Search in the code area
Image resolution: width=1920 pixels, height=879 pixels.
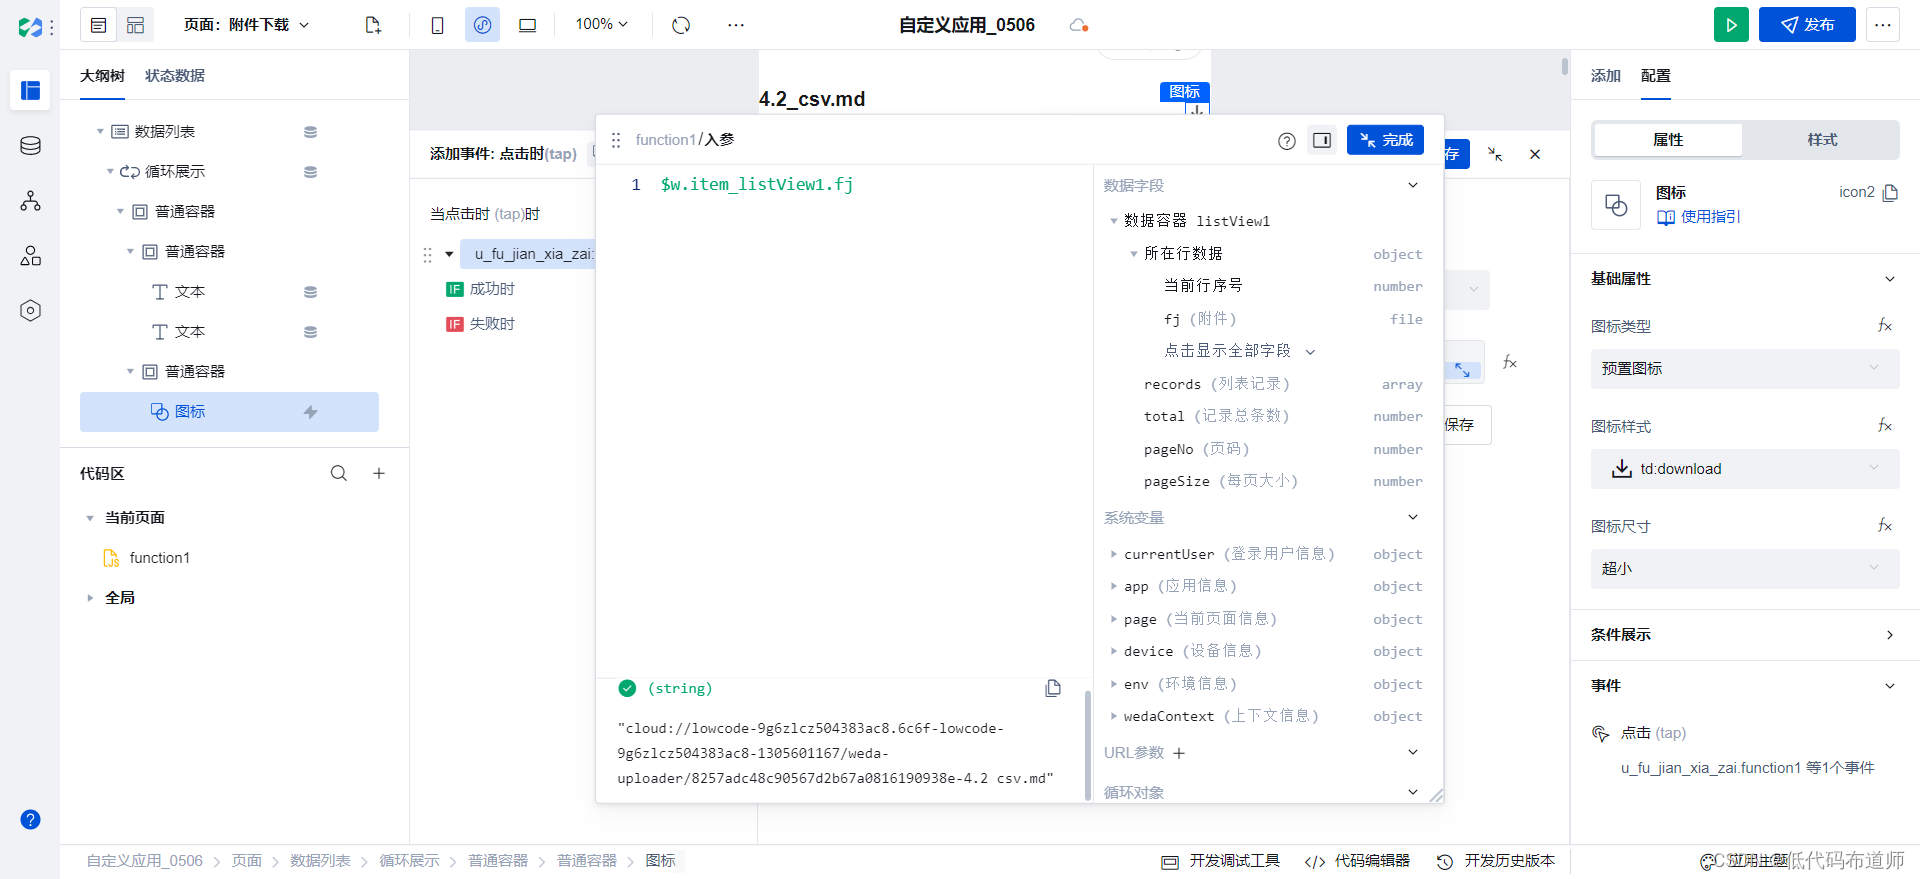click(339, 473)
